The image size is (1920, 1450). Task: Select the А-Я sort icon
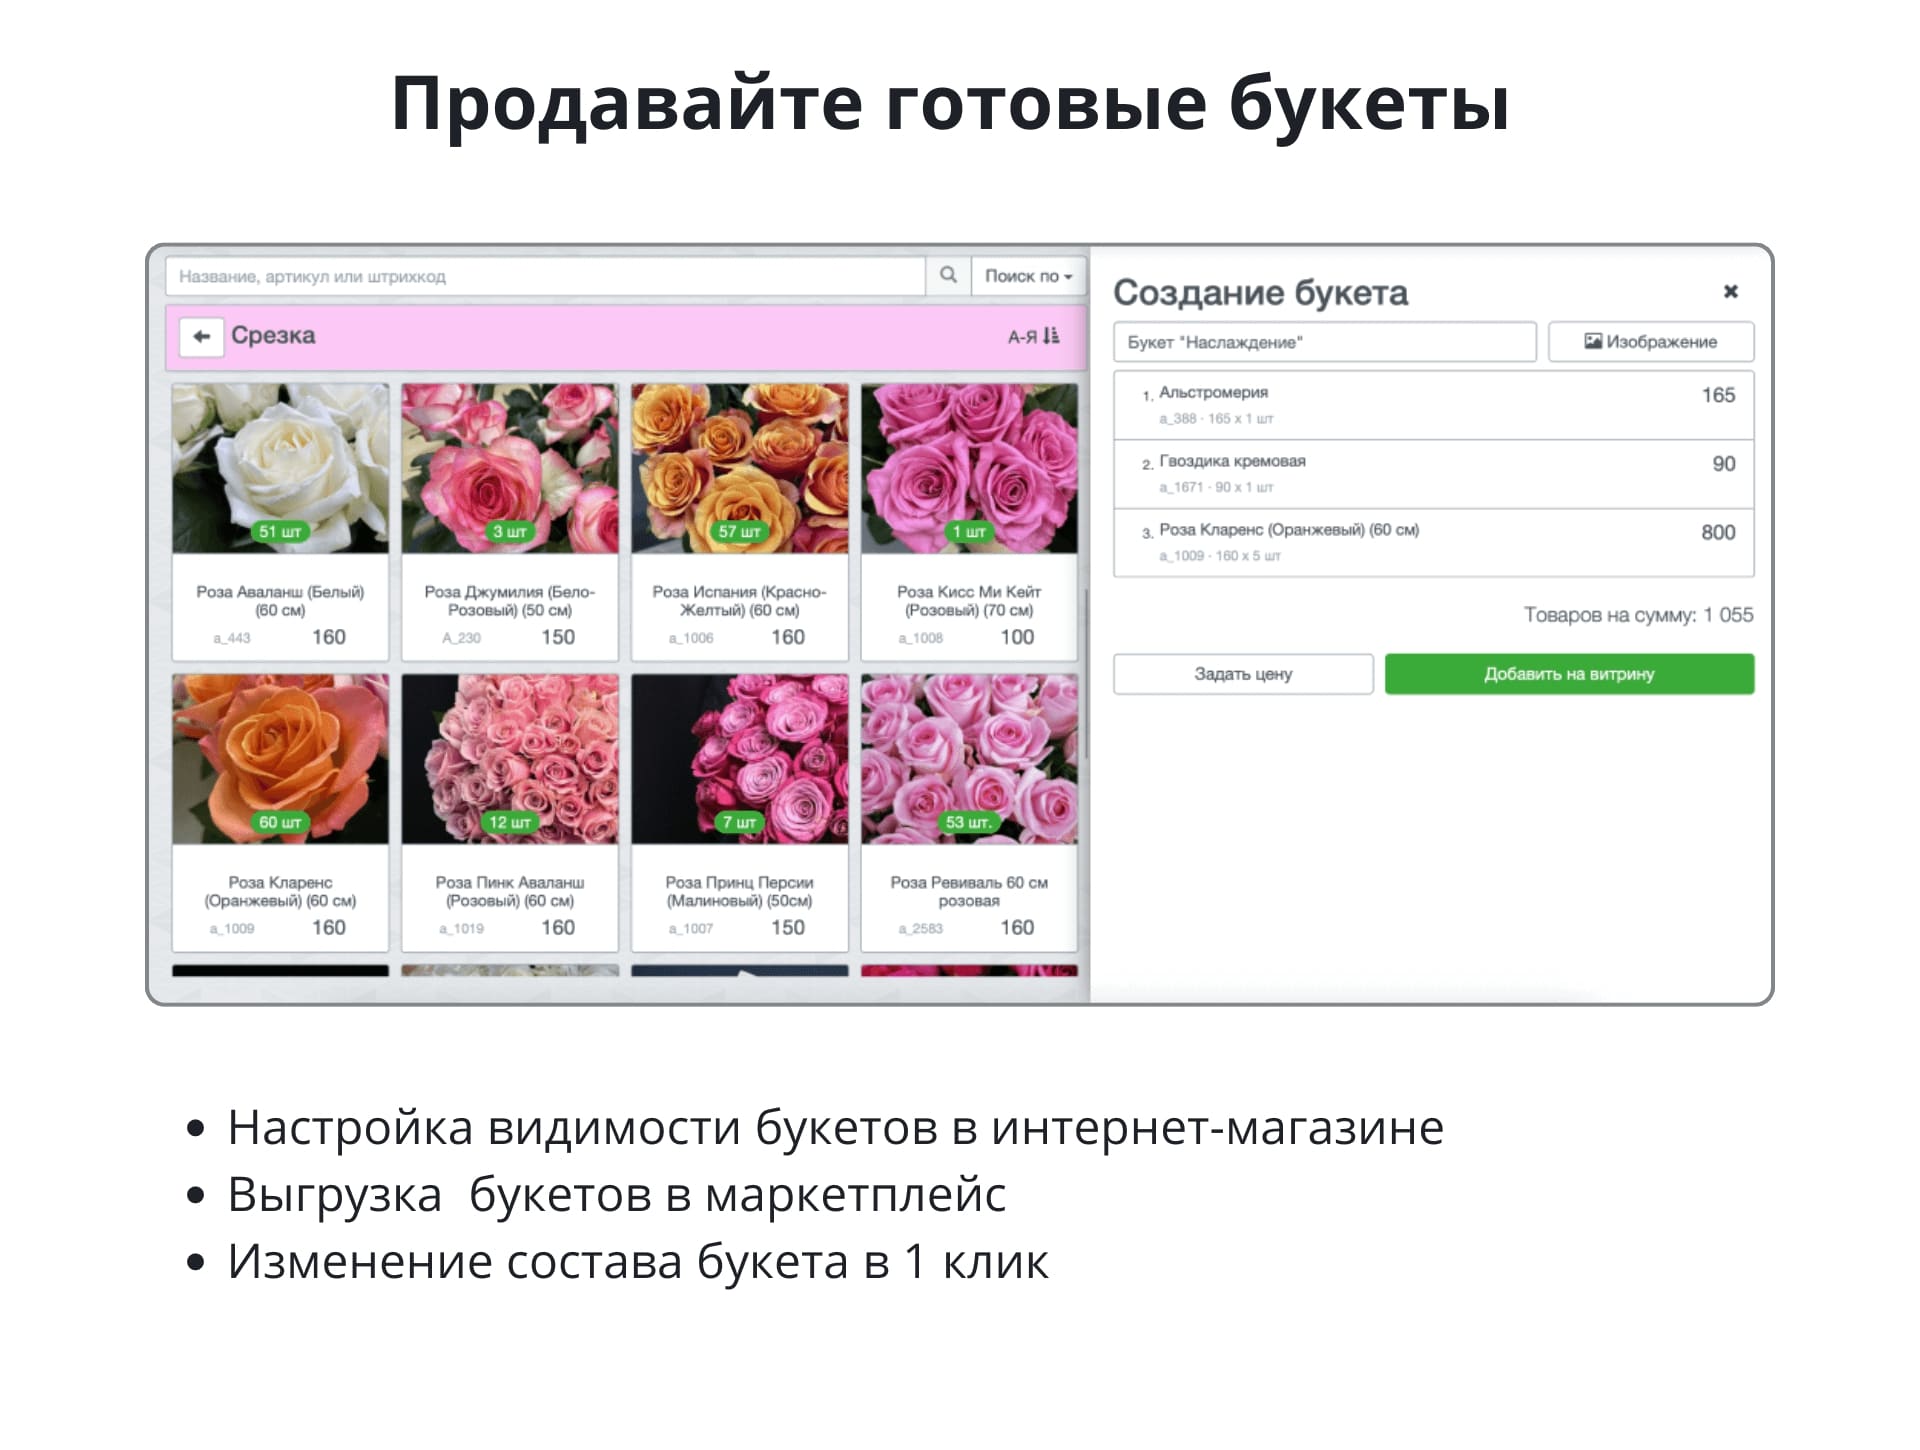(x=1031, y=337)
